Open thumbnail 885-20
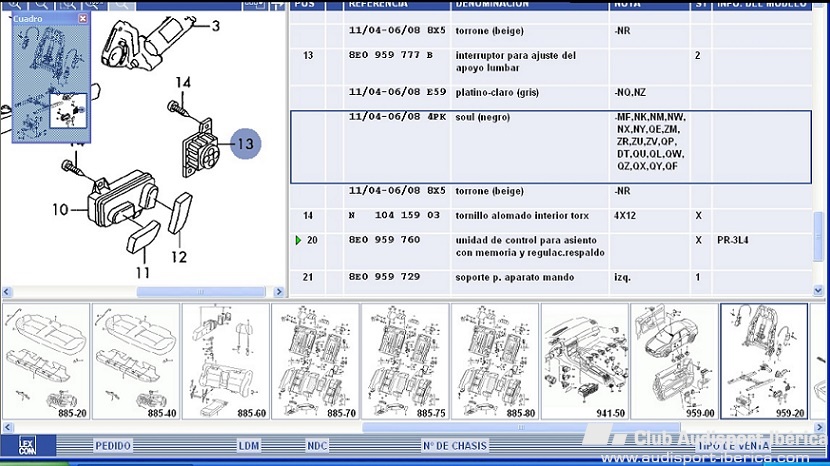Image resolution: width=830 pixels, height=466 pixels. click(x=47, y=362)
